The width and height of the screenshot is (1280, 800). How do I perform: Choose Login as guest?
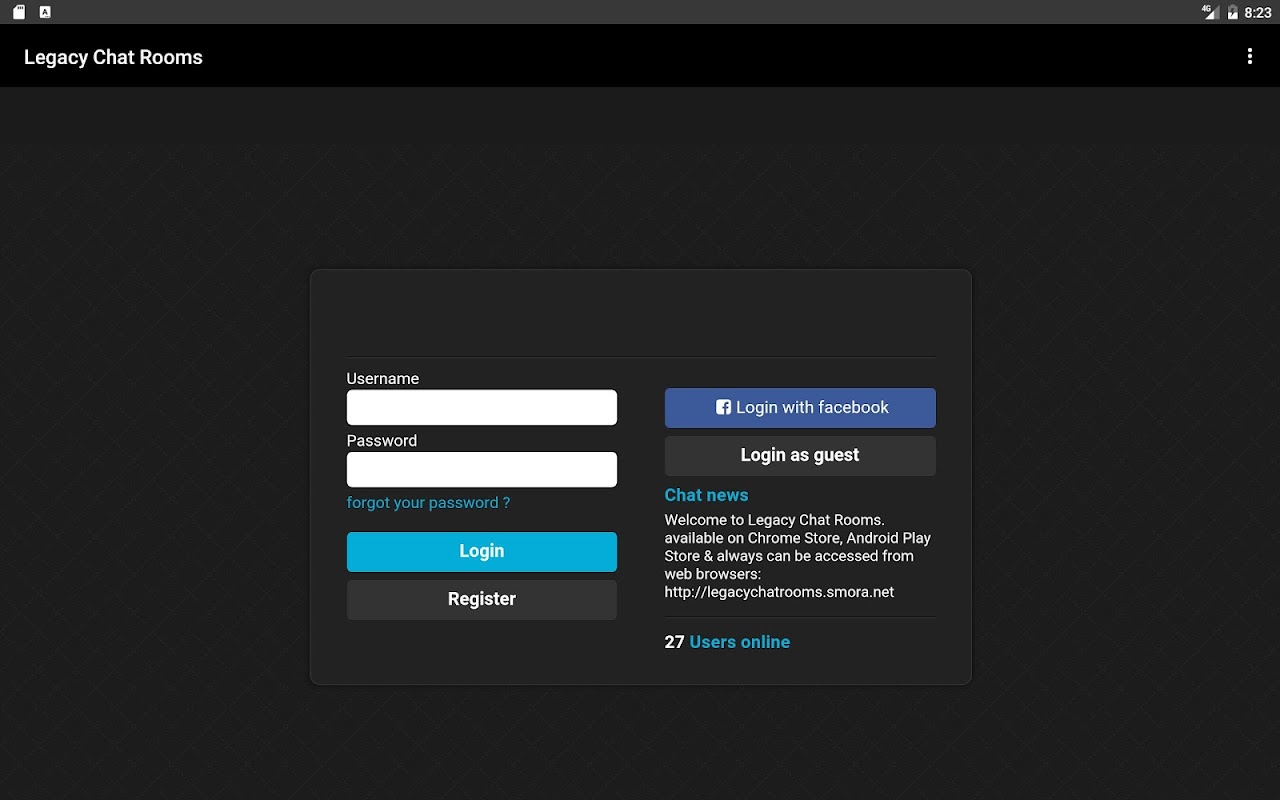coord(800,455)
